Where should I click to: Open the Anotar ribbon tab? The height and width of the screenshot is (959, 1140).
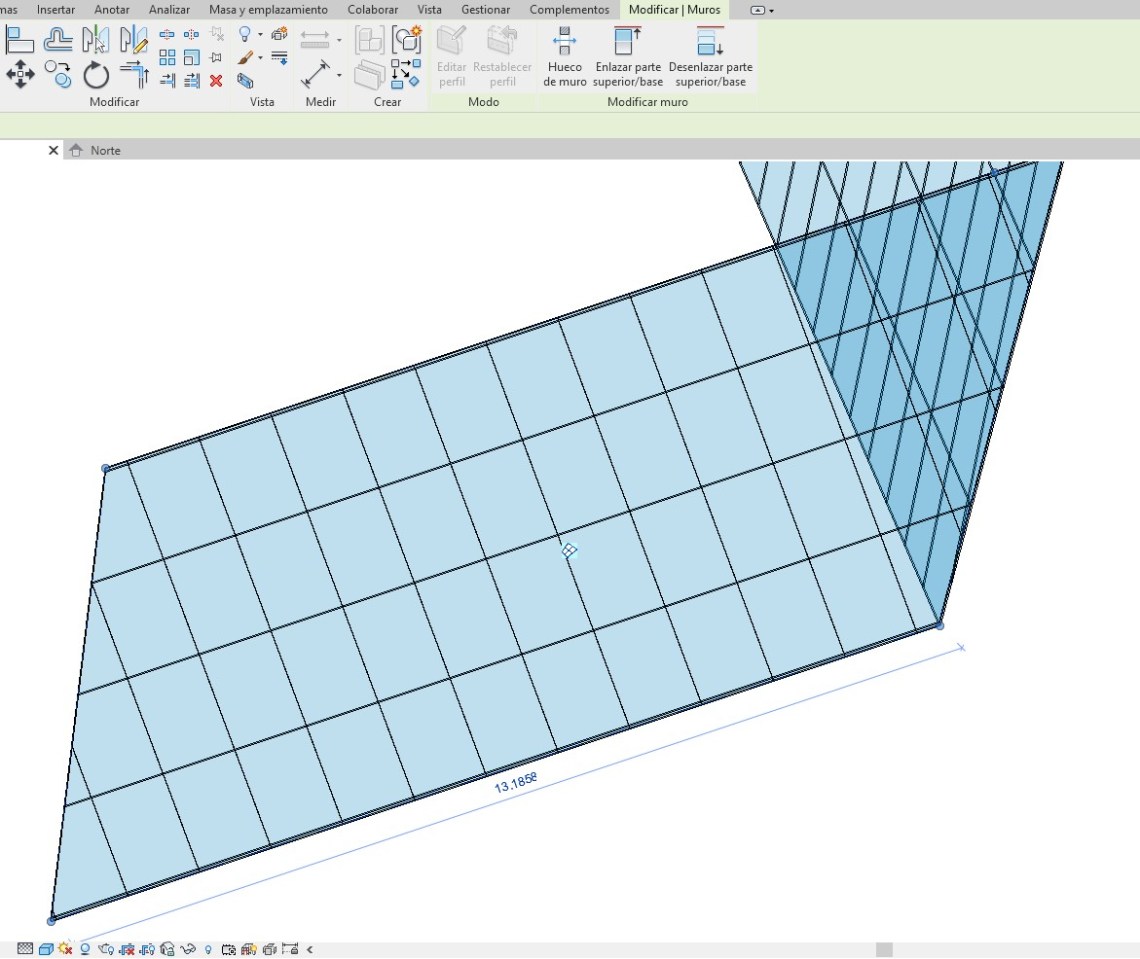pyautogui.click(x=112, y=10)
